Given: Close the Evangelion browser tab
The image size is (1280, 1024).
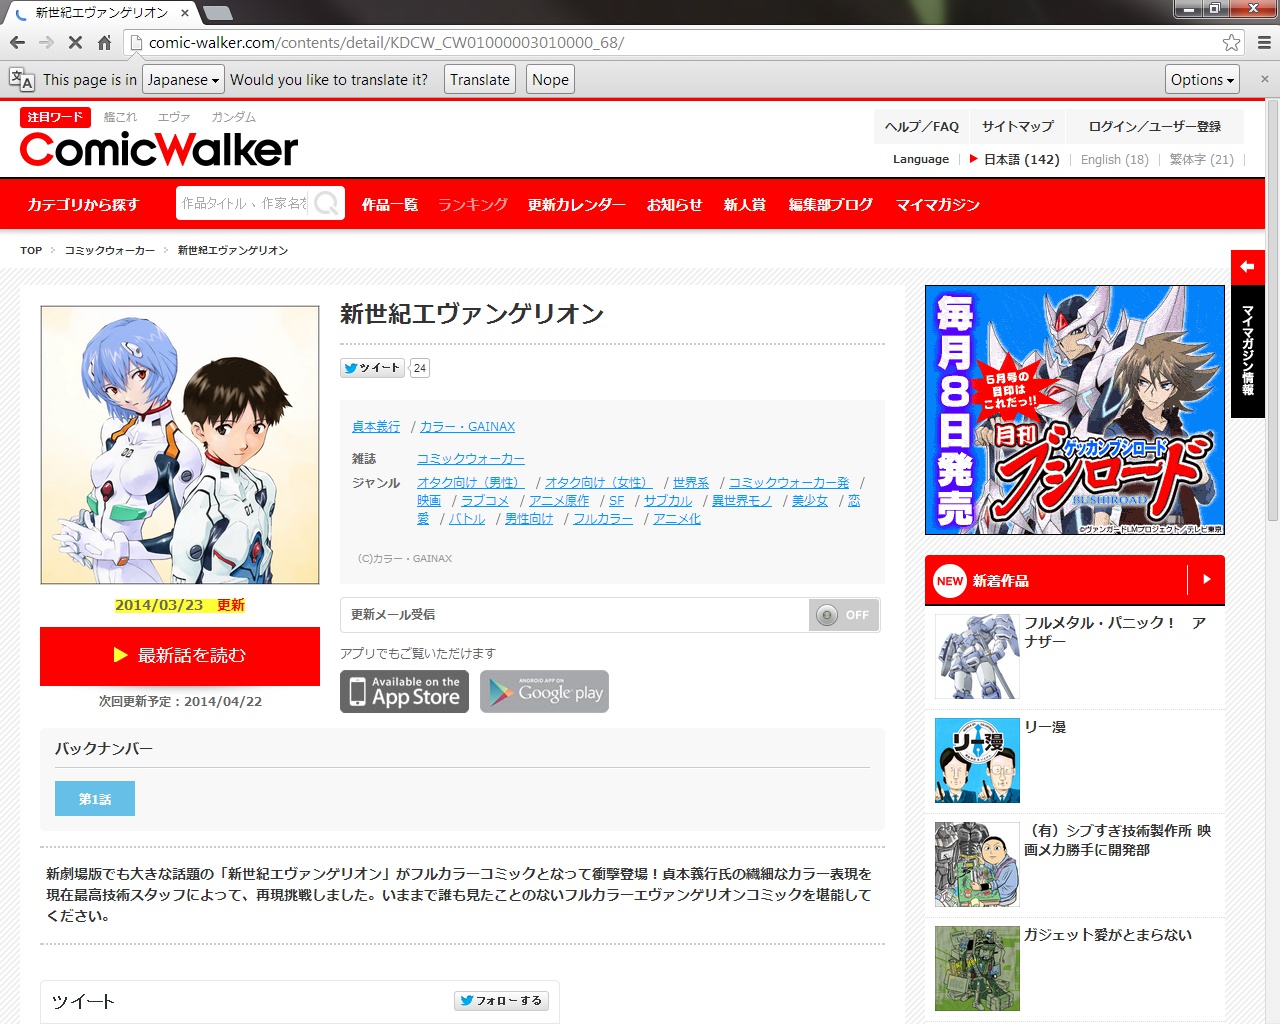Looking at the screenshot, I should [x=185, y=13].
